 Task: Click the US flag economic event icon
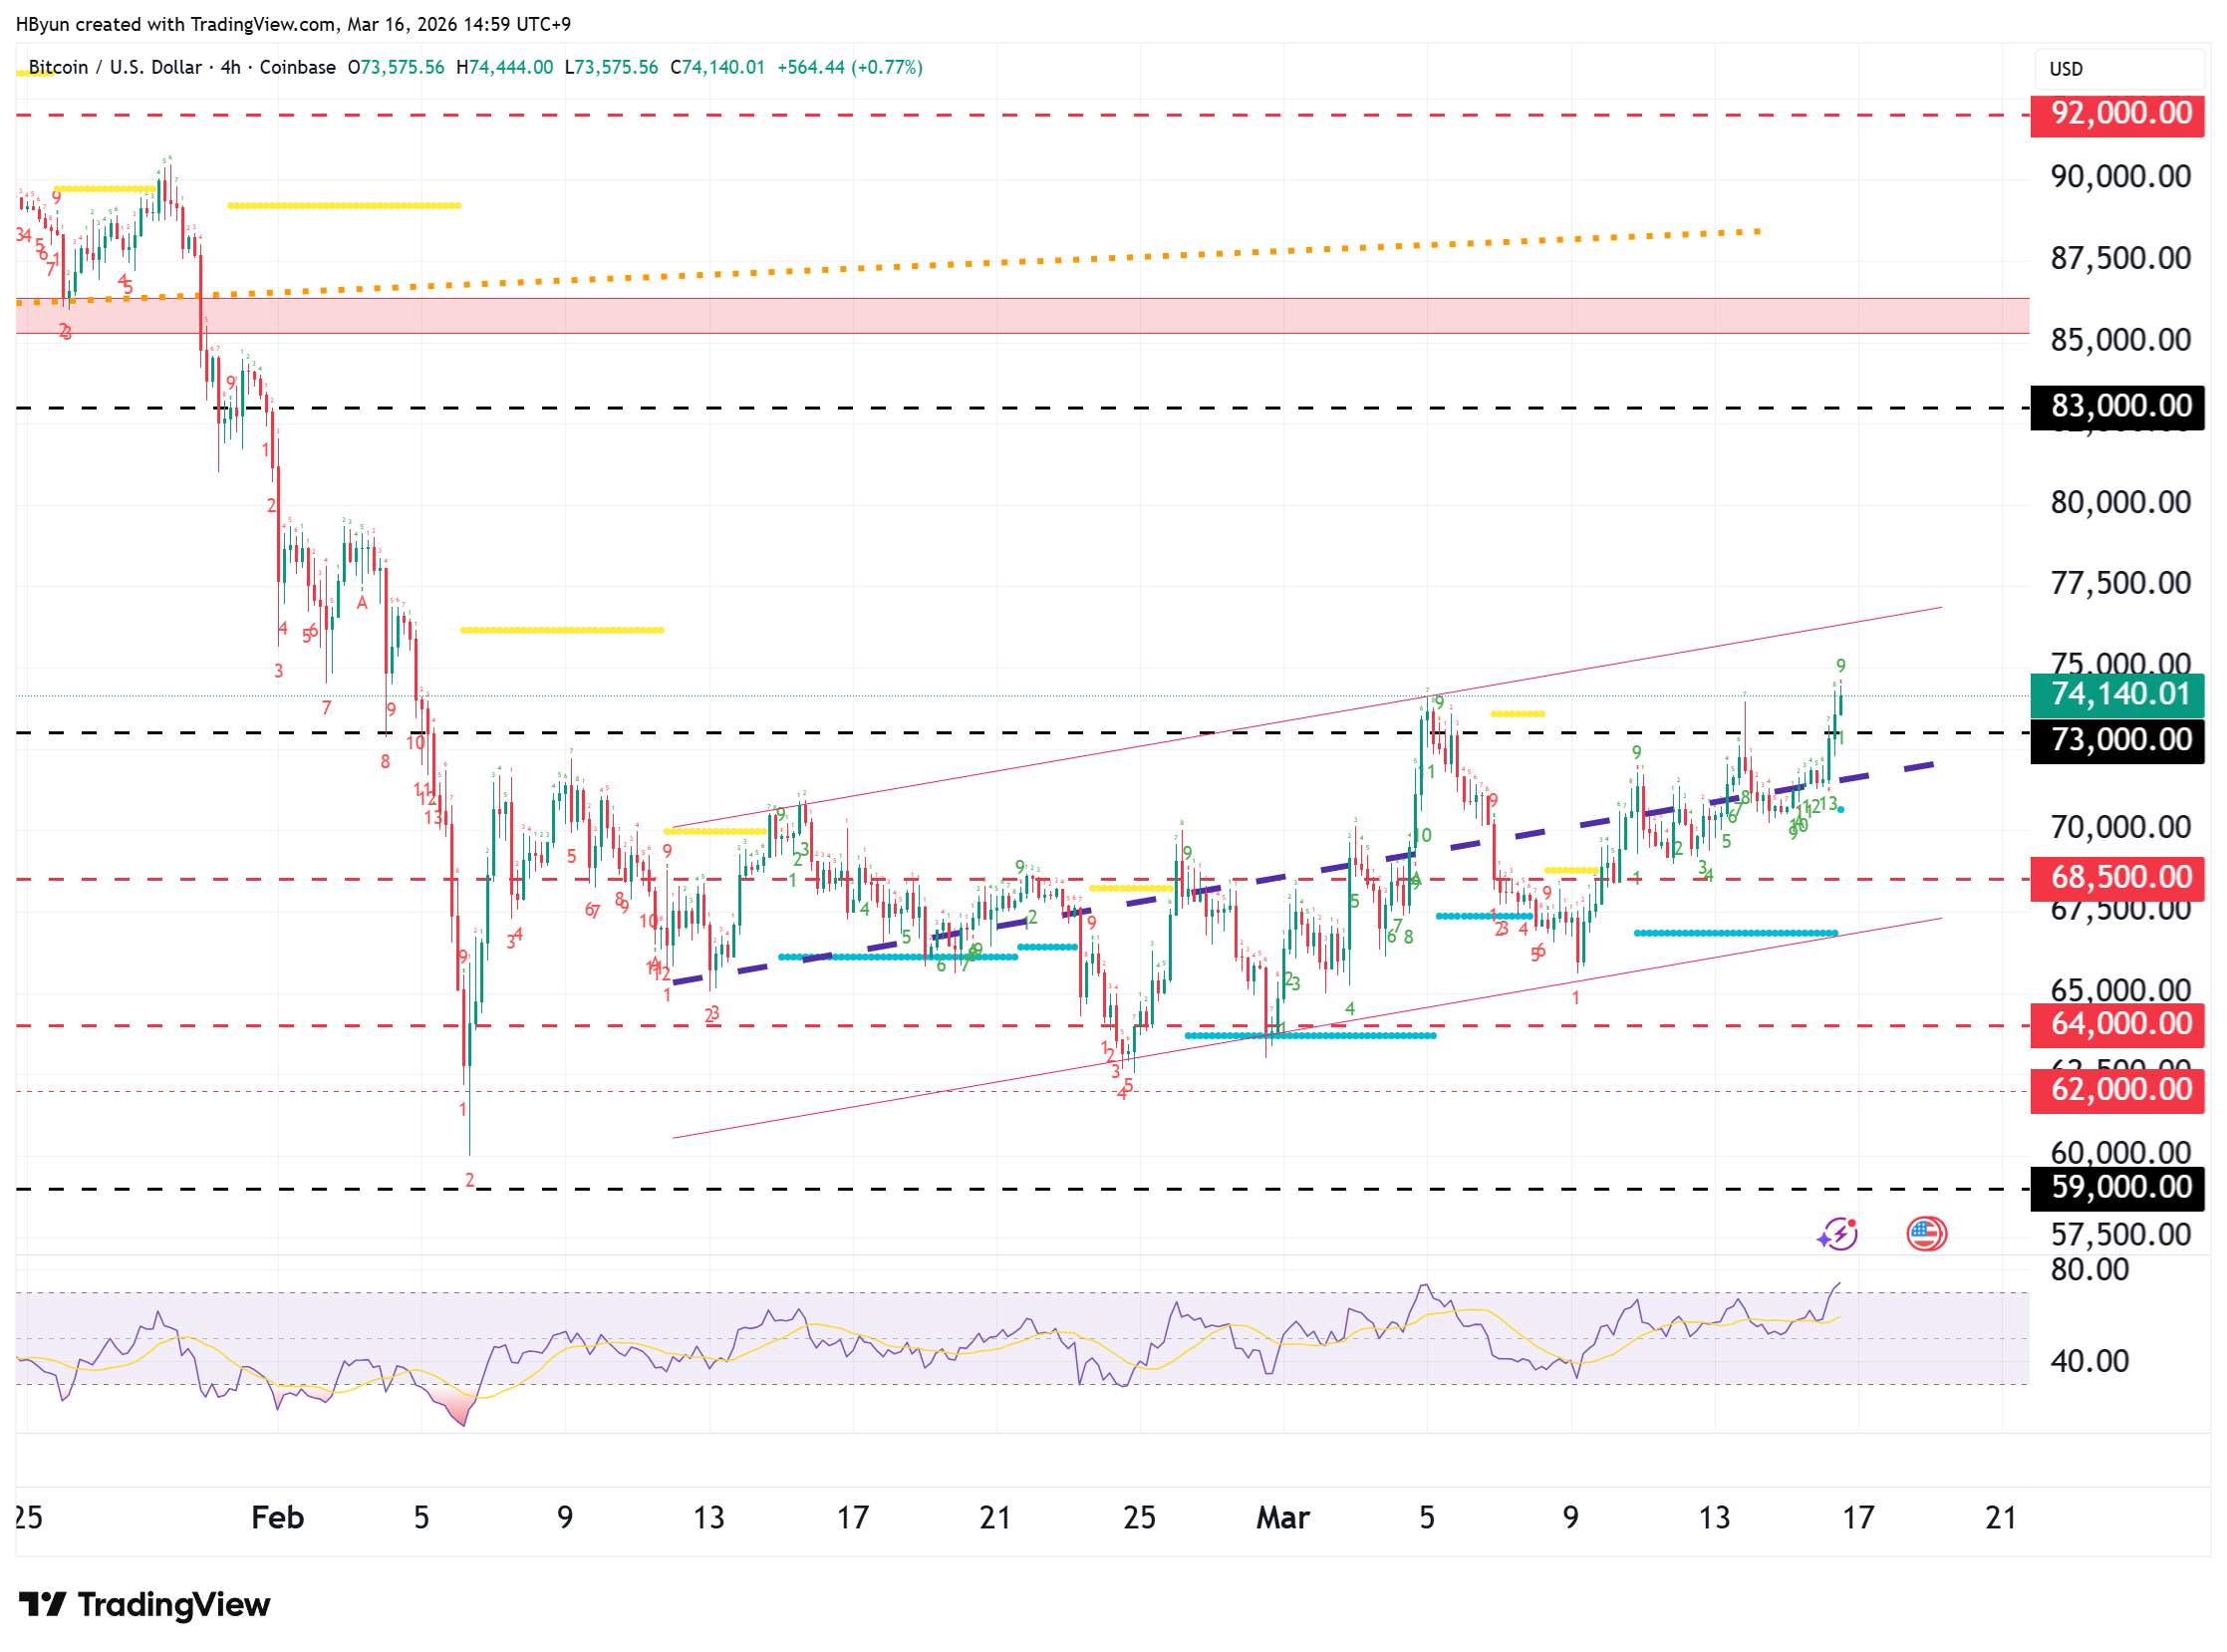[1925, 1234]
